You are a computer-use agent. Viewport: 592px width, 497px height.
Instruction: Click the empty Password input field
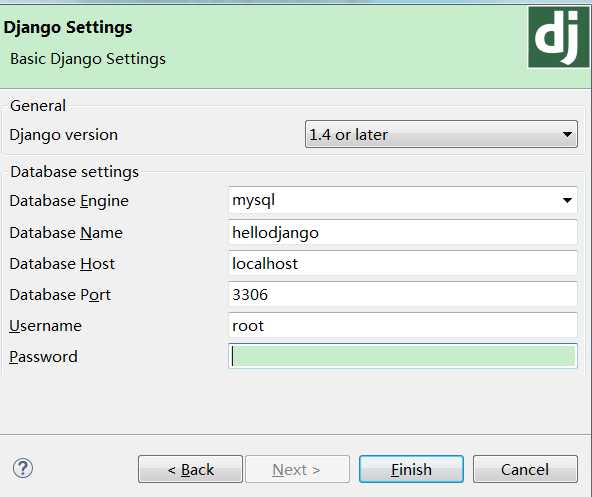pyautogui.click(x=402, y=356)
